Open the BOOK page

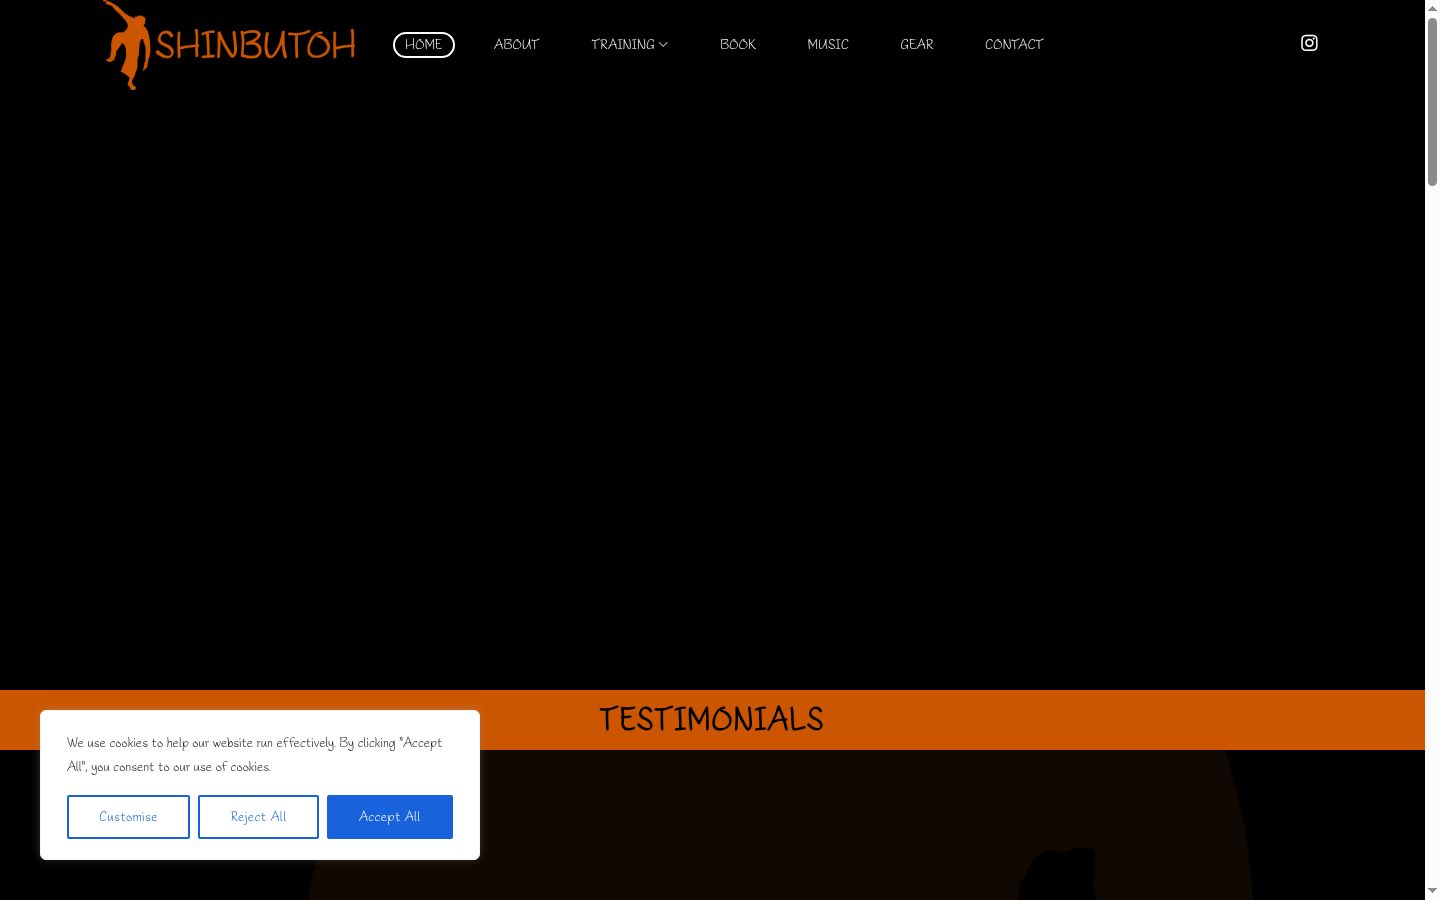[x=738, y=45]
